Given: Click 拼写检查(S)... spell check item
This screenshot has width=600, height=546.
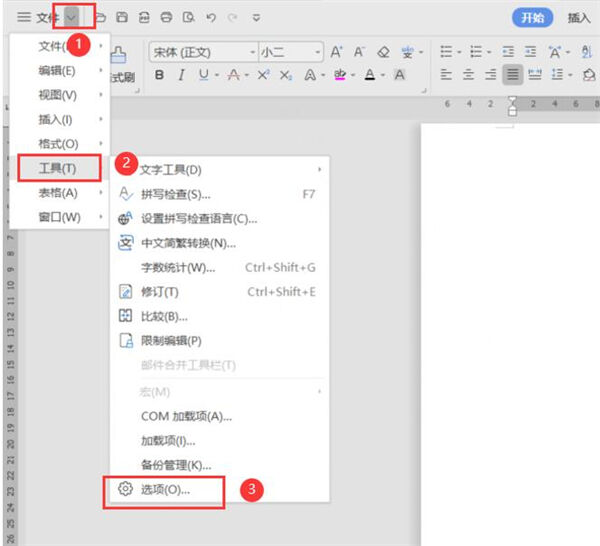Looking at the screenshot, I should [175, 194].
